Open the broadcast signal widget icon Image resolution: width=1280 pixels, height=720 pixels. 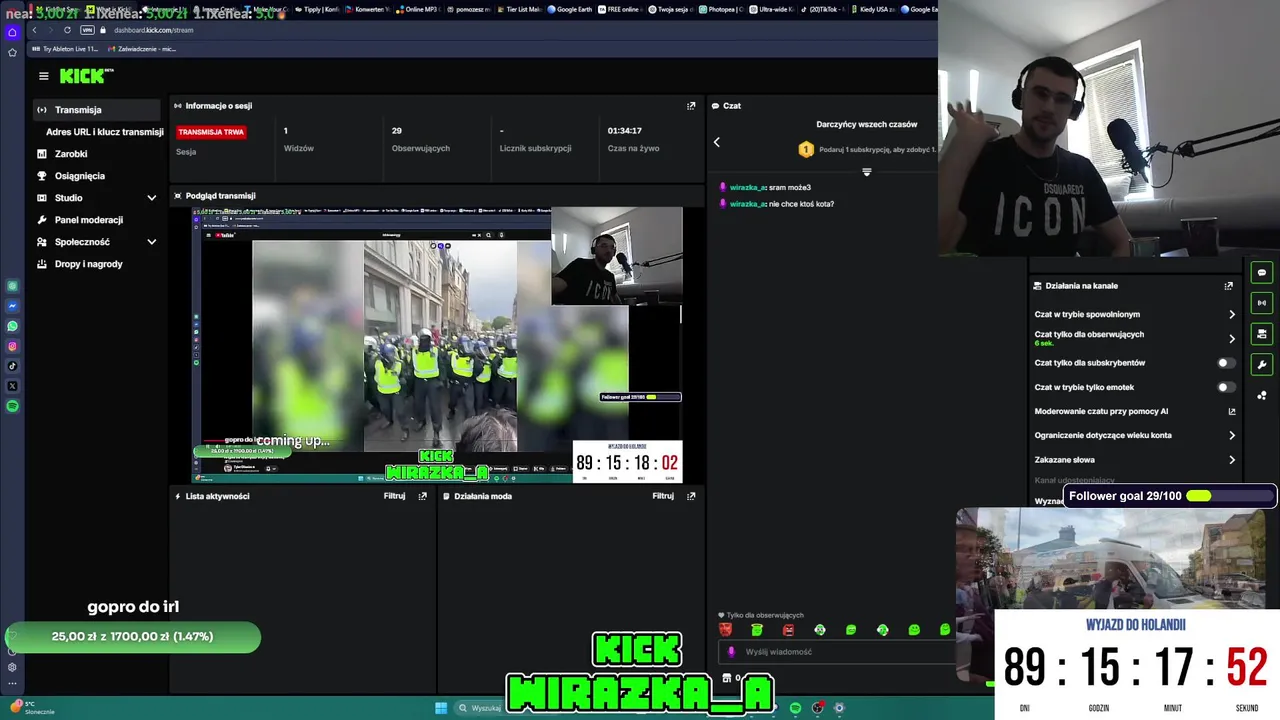coord(1262,303)
